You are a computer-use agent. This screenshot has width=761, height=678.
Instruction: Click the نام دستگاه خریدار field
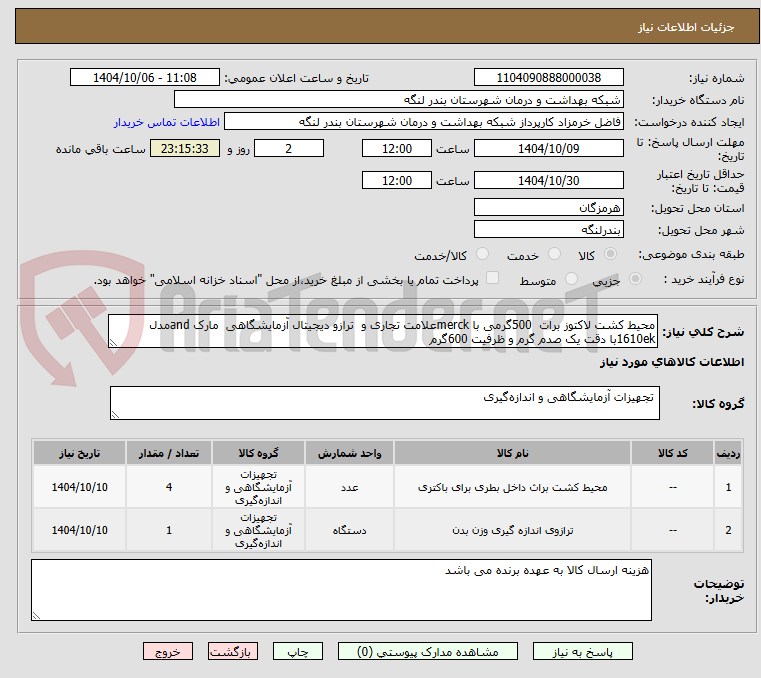[398, 100]
